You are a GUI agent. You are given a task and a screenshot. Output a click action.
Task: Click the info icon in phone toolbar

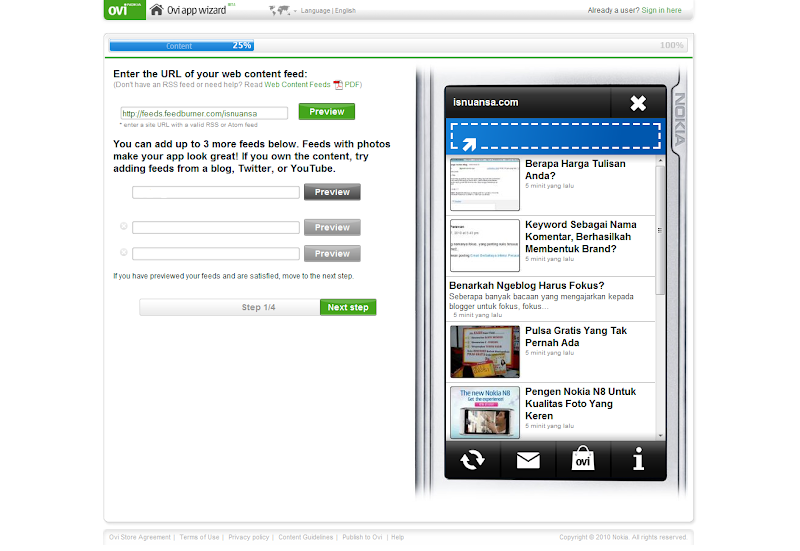coord(638,458)
